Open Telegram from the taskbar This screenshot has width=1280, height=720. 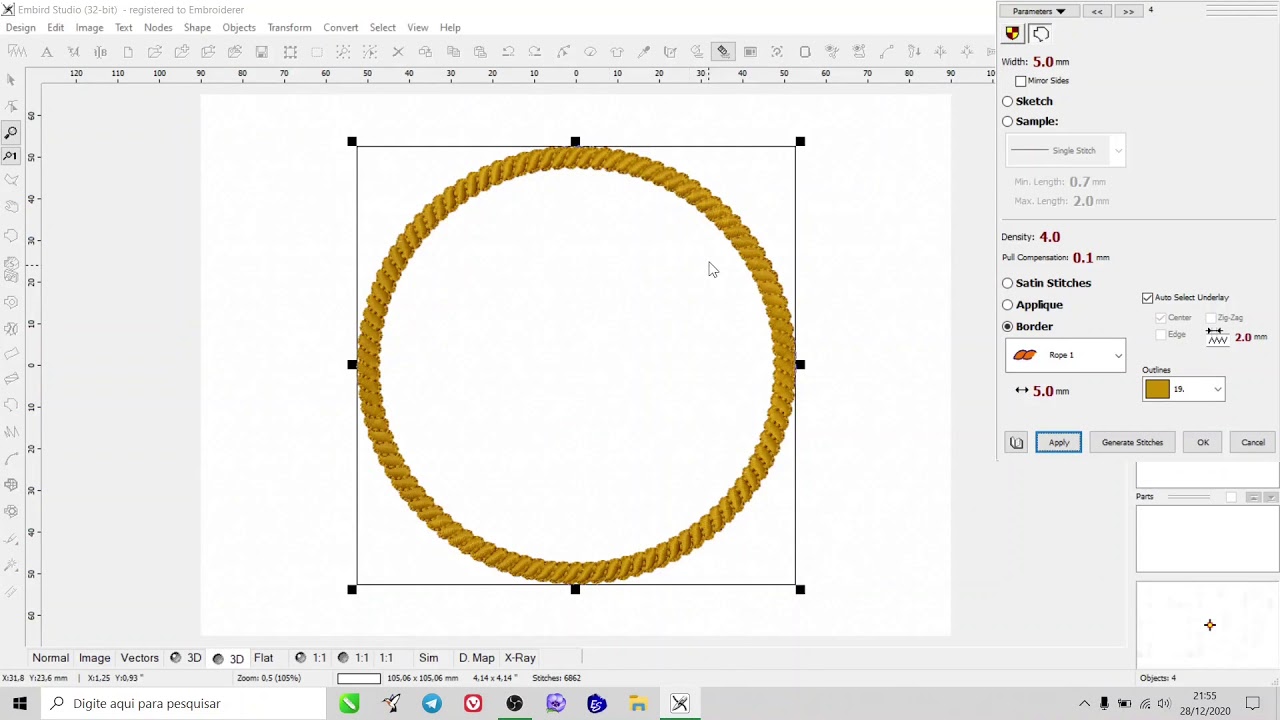431,703
